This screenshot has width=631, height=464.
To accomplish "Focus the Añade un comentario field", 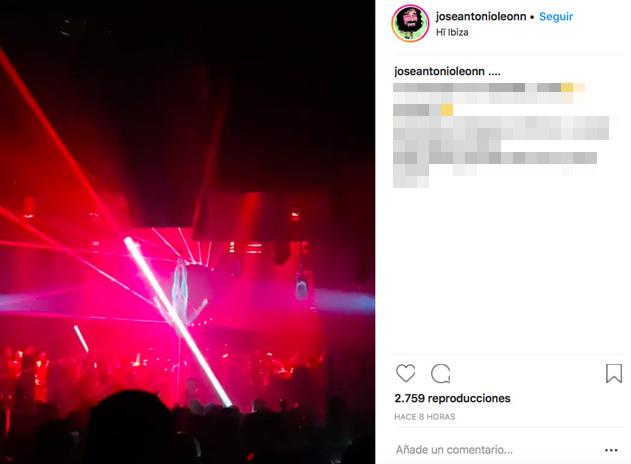I will 454,450.
